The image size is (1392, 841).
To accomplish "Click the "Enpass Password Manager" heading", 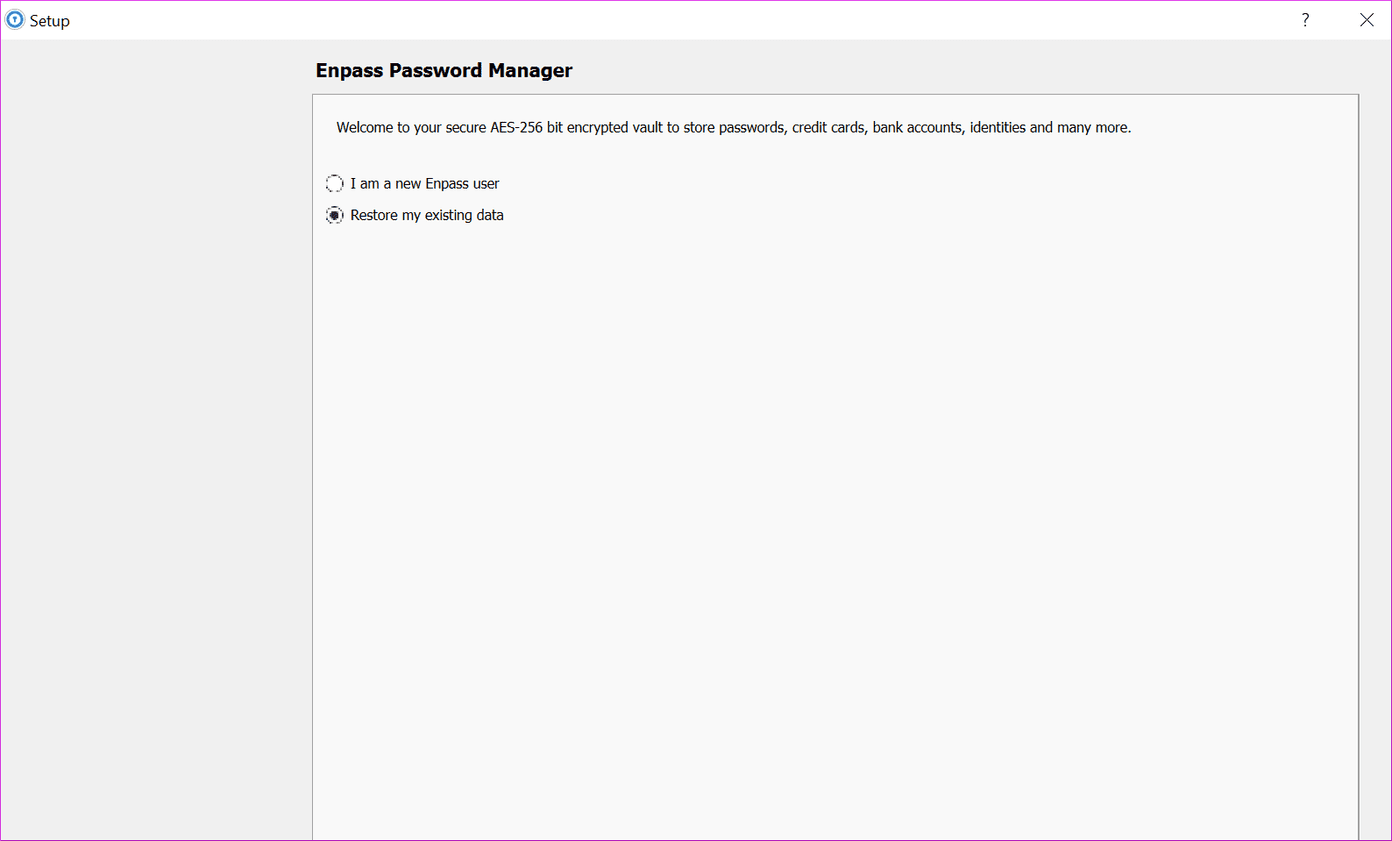I will (444, 70).
